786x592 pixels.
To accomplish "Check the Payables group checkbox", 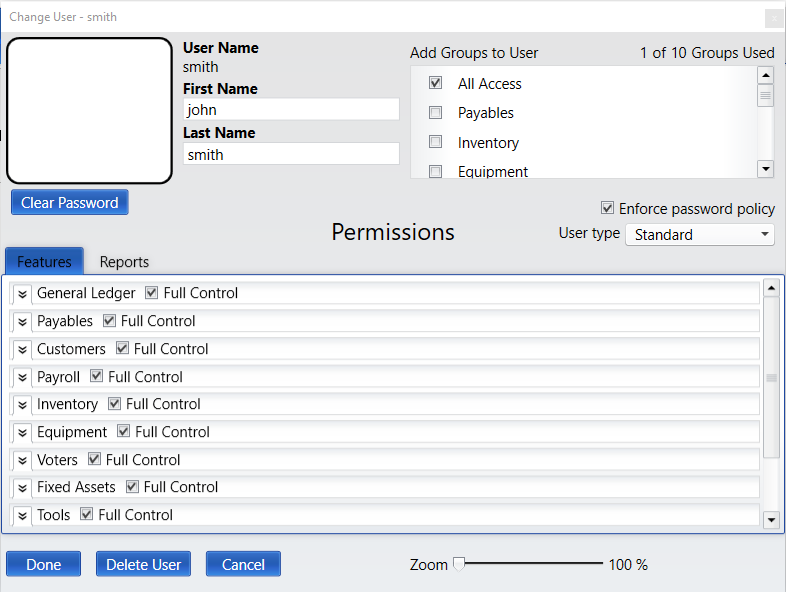I will (435, 112).
